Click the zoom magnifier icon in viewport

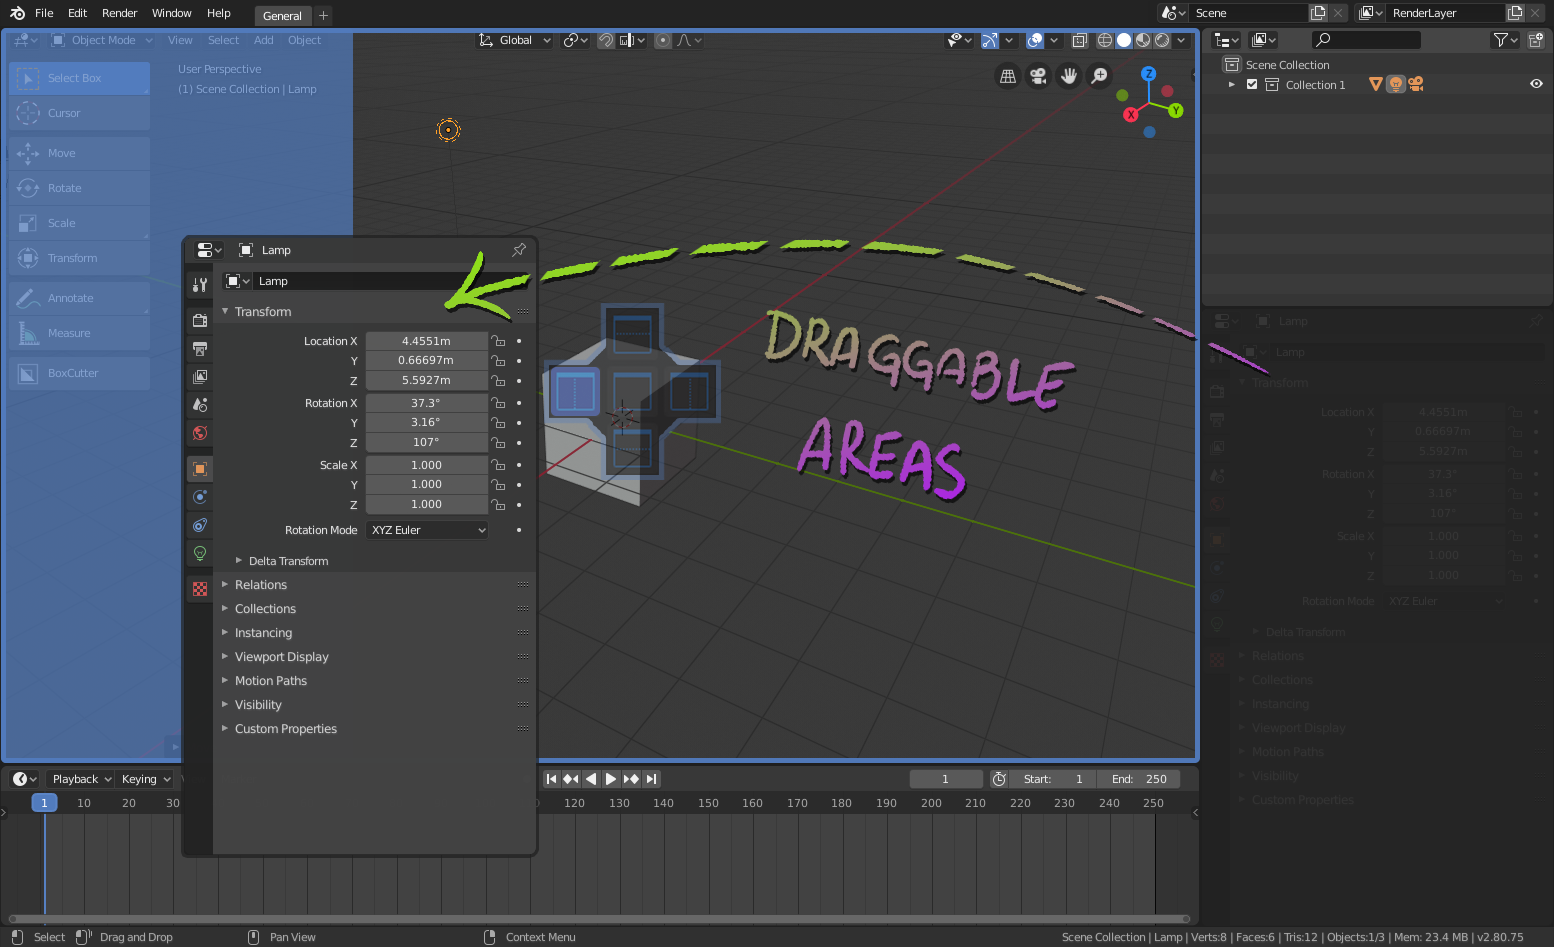click(x=1100, y=76)
